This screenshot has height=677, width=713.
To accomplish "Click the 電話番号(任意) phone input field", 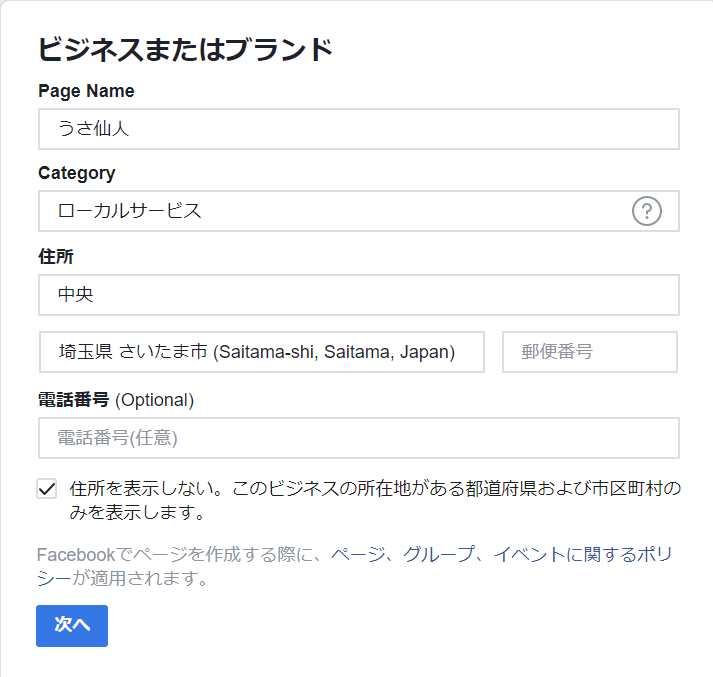I will point(359,438).
